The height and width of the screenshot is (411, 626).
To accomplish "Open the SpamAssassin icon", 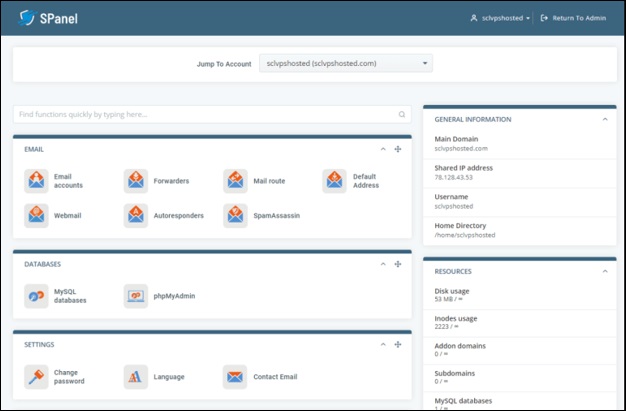I will [x=235, y=216].
